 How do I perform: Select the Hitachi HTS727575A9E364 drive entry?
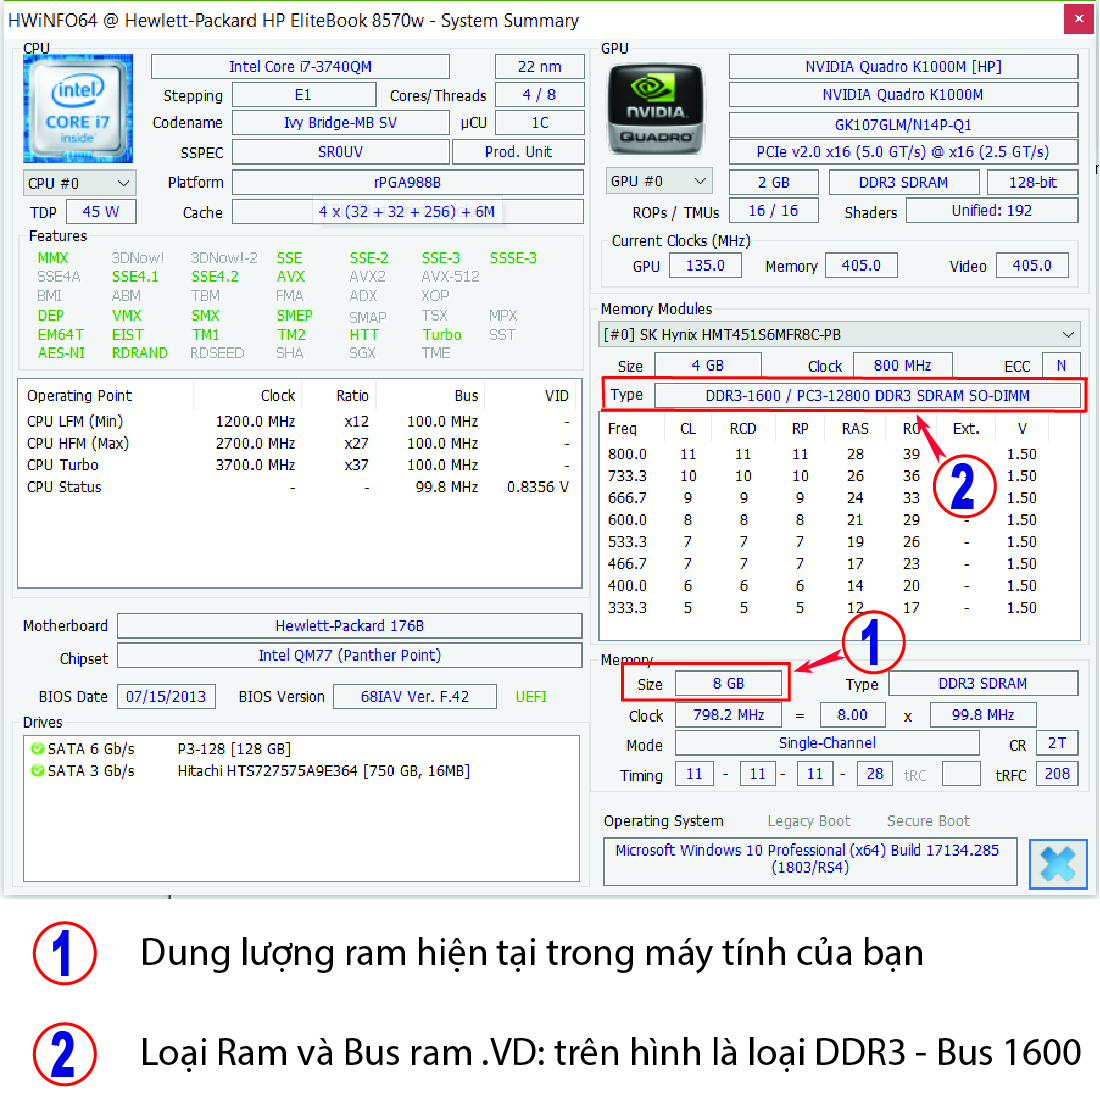tap(323, 770)
